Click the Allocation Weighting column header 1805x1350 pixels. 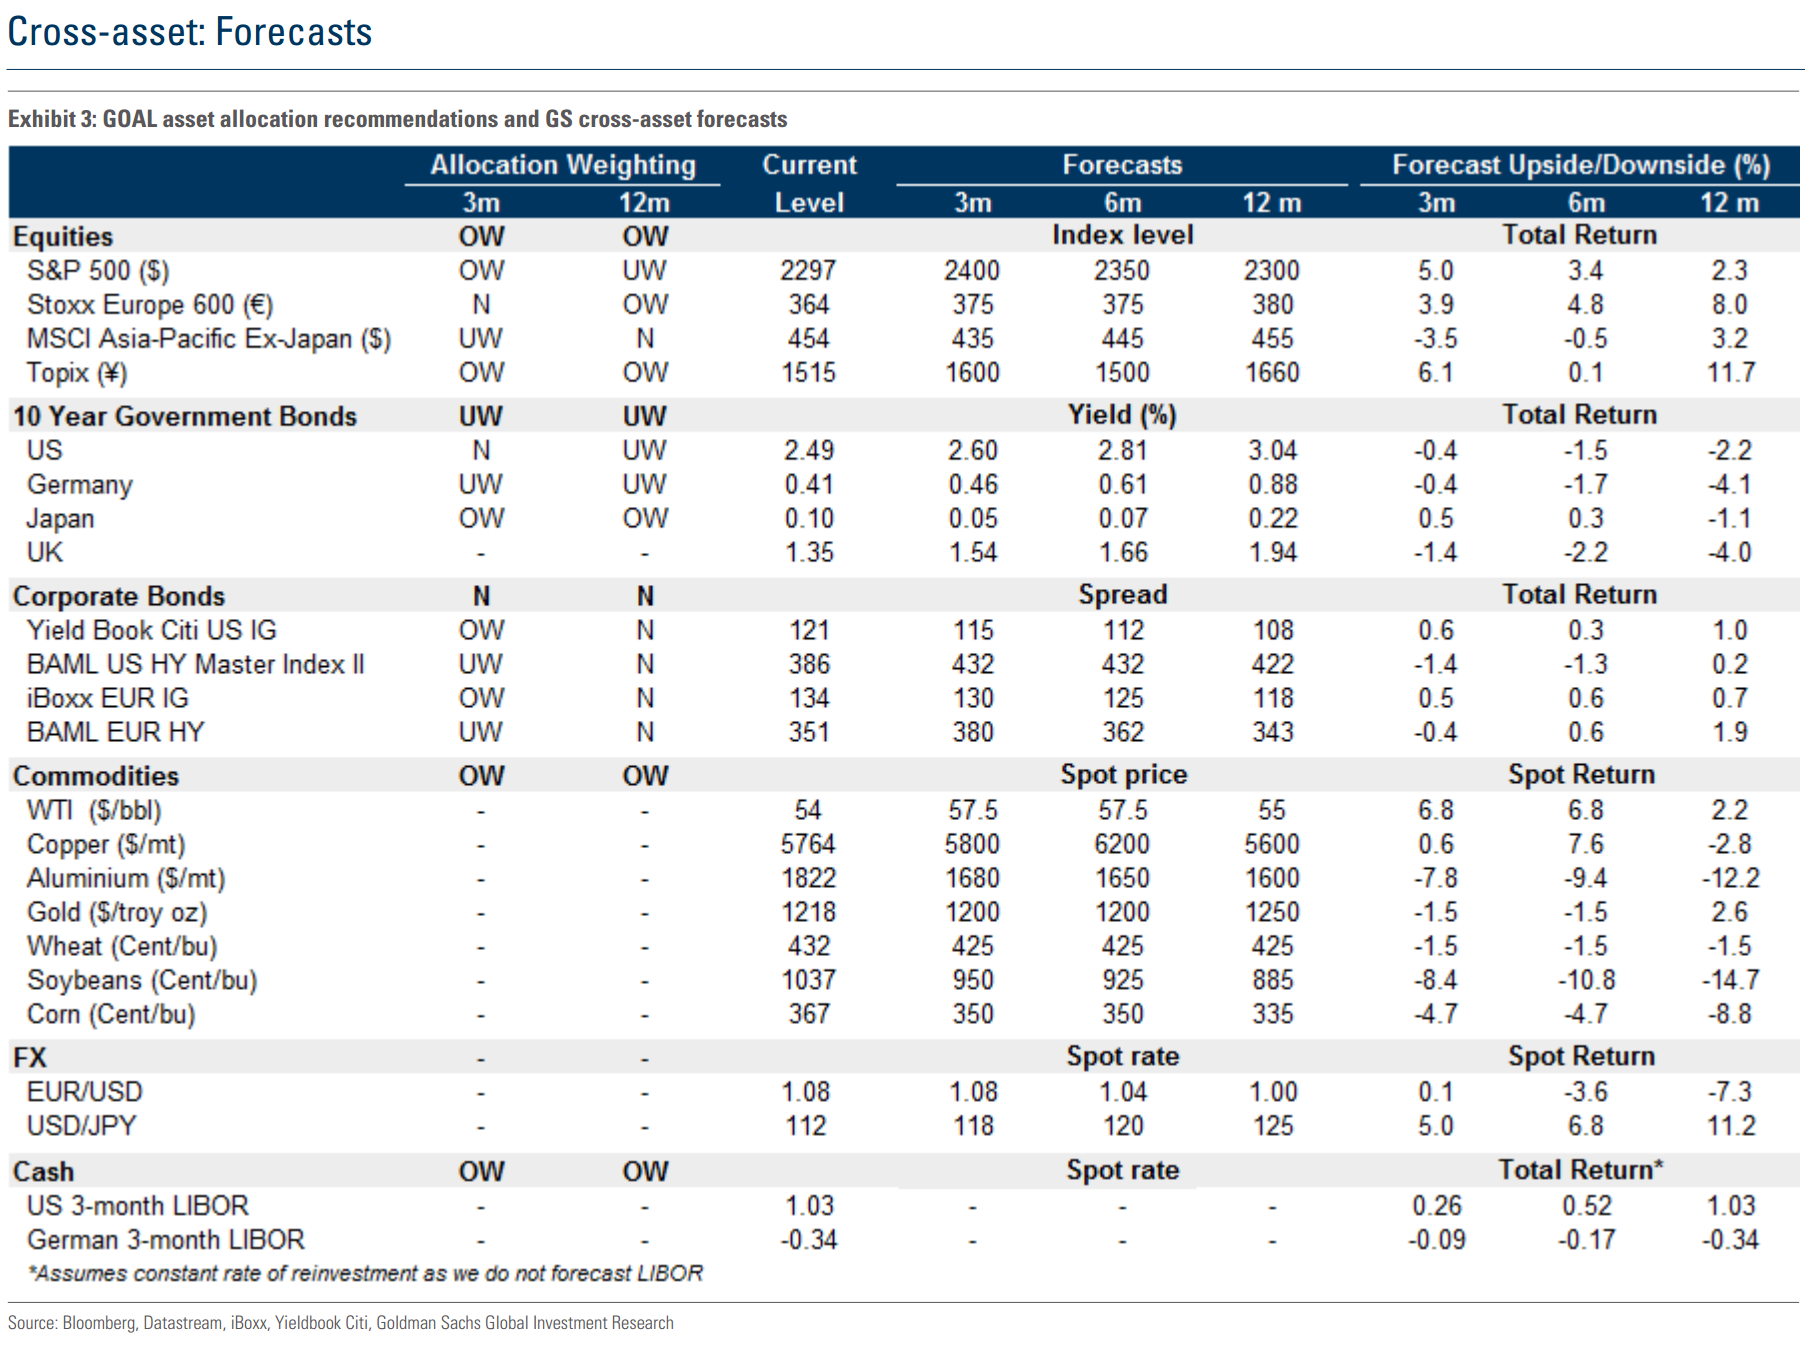(562, 165)
